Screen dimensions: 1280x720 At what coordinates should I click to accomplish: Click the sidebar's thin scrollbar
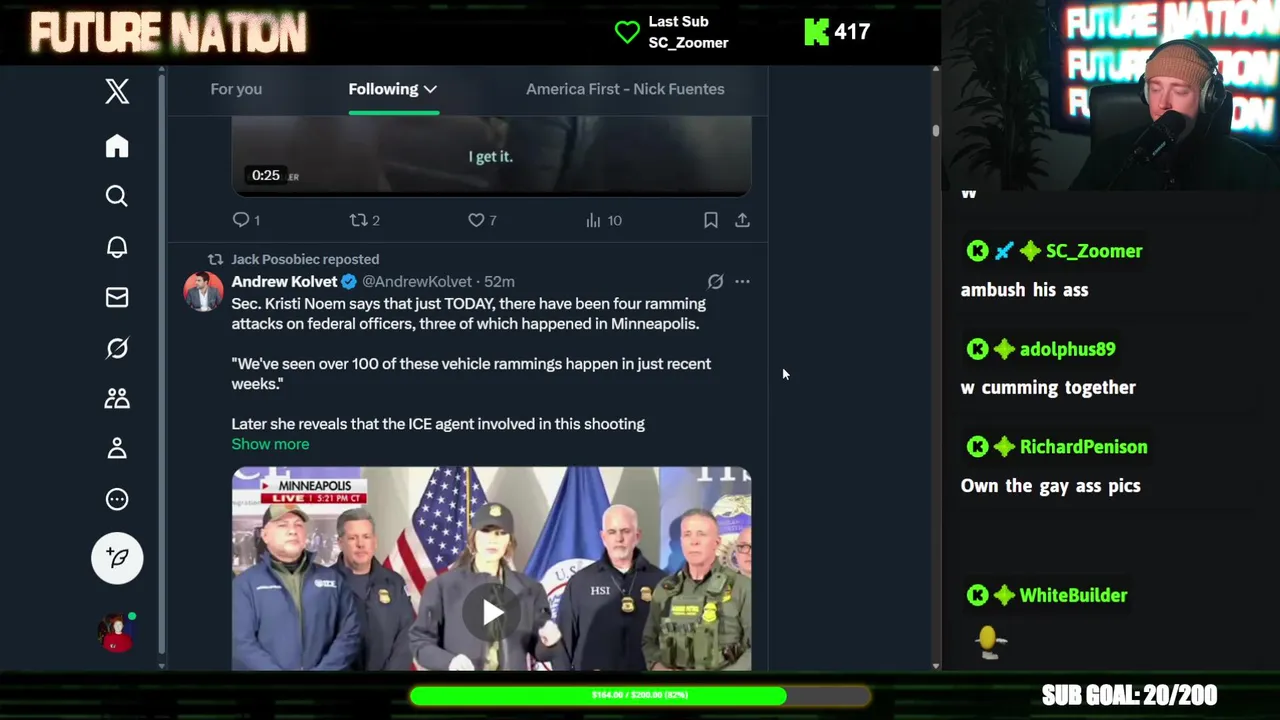(x=161, y=366)
